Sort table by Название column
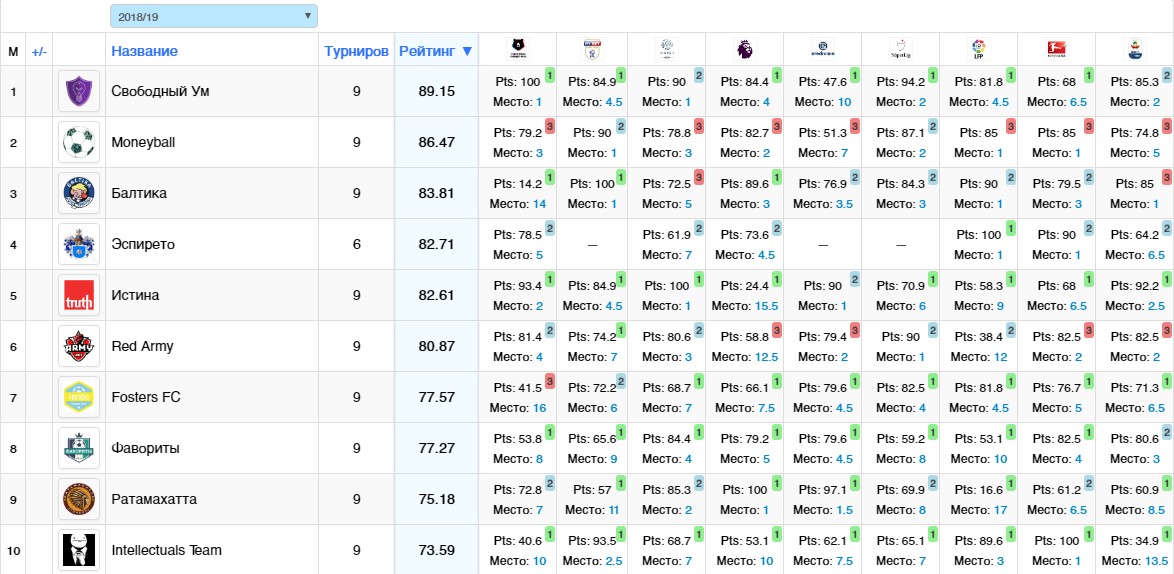Screen dimensions: 1174x574 coord(144,51)
